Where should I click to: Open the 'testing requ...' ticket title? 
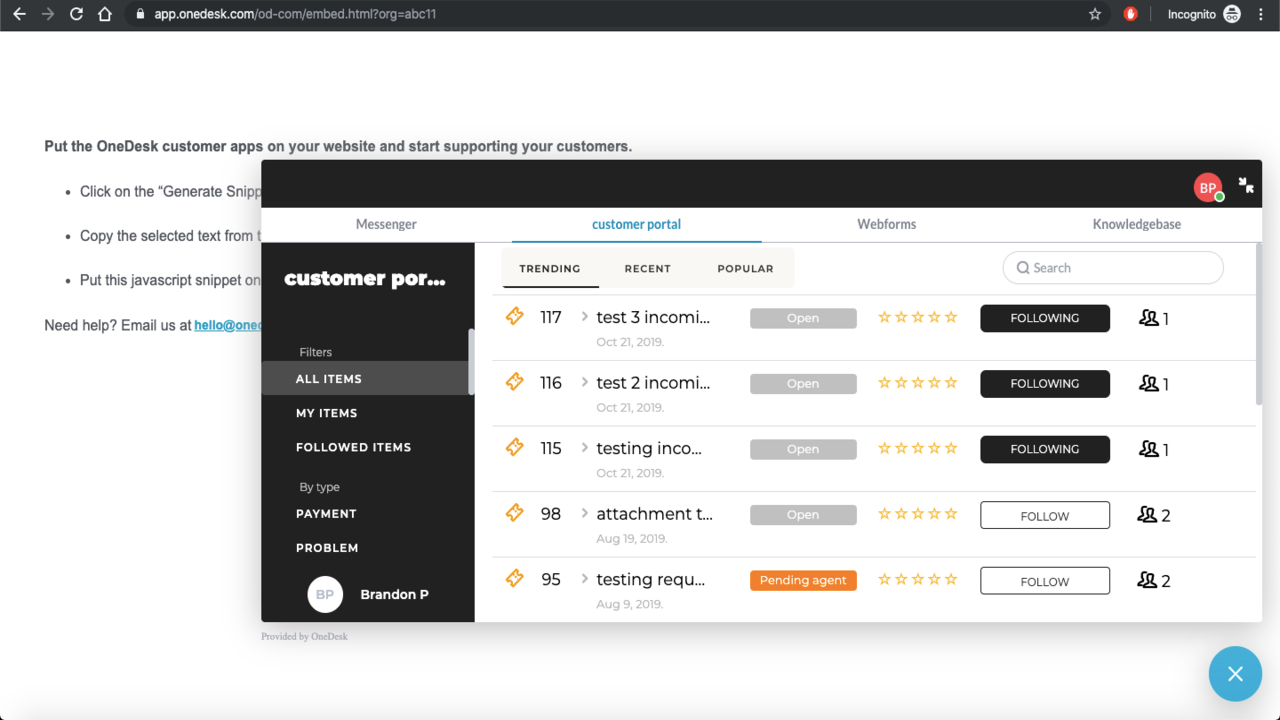[x=651, y=579]
